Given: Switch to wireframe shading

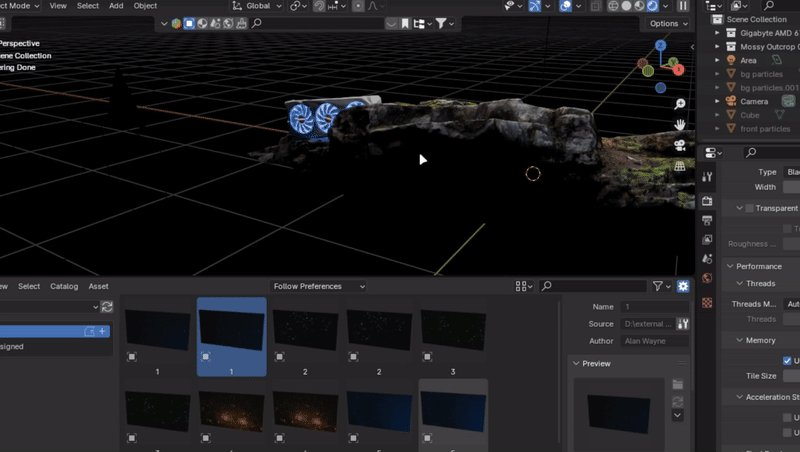Looking at the screenshot, I should point(613,6).
